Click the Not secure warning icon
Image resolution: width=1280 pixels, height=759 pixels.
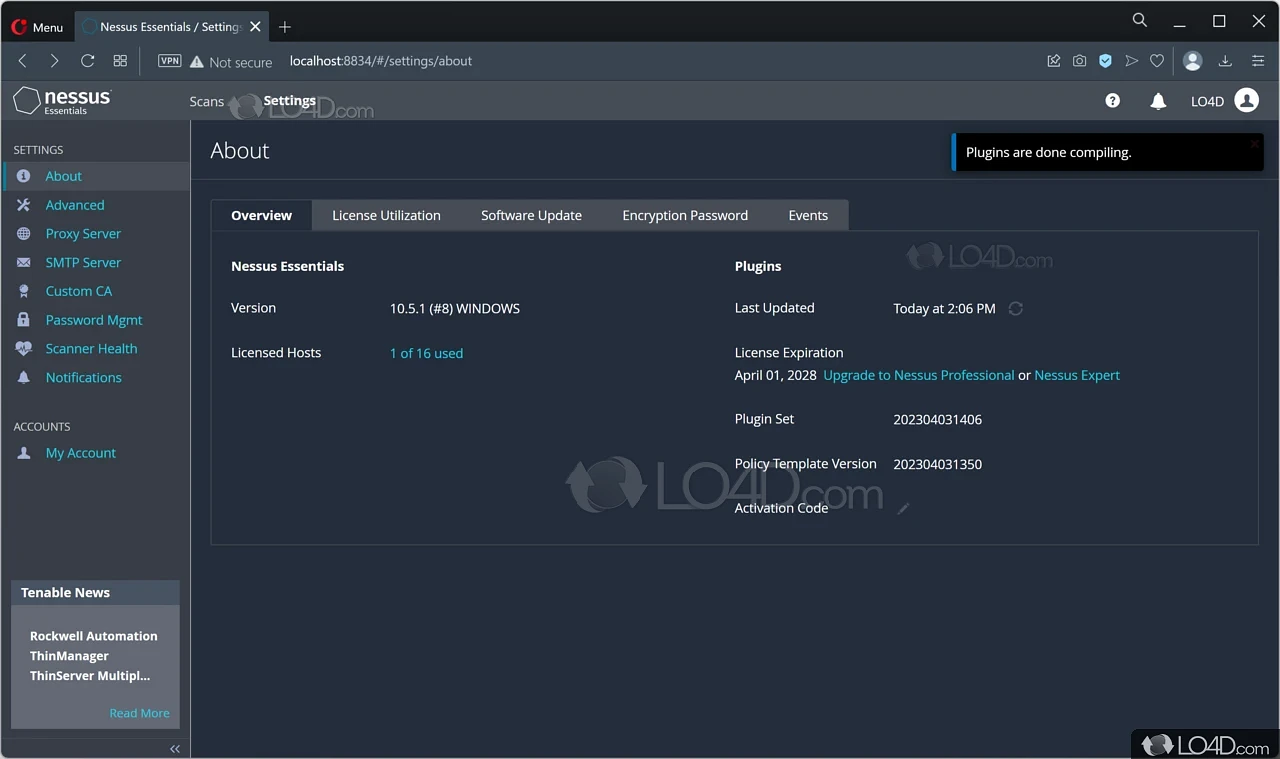pyautogui.click(x=197, y=61)
